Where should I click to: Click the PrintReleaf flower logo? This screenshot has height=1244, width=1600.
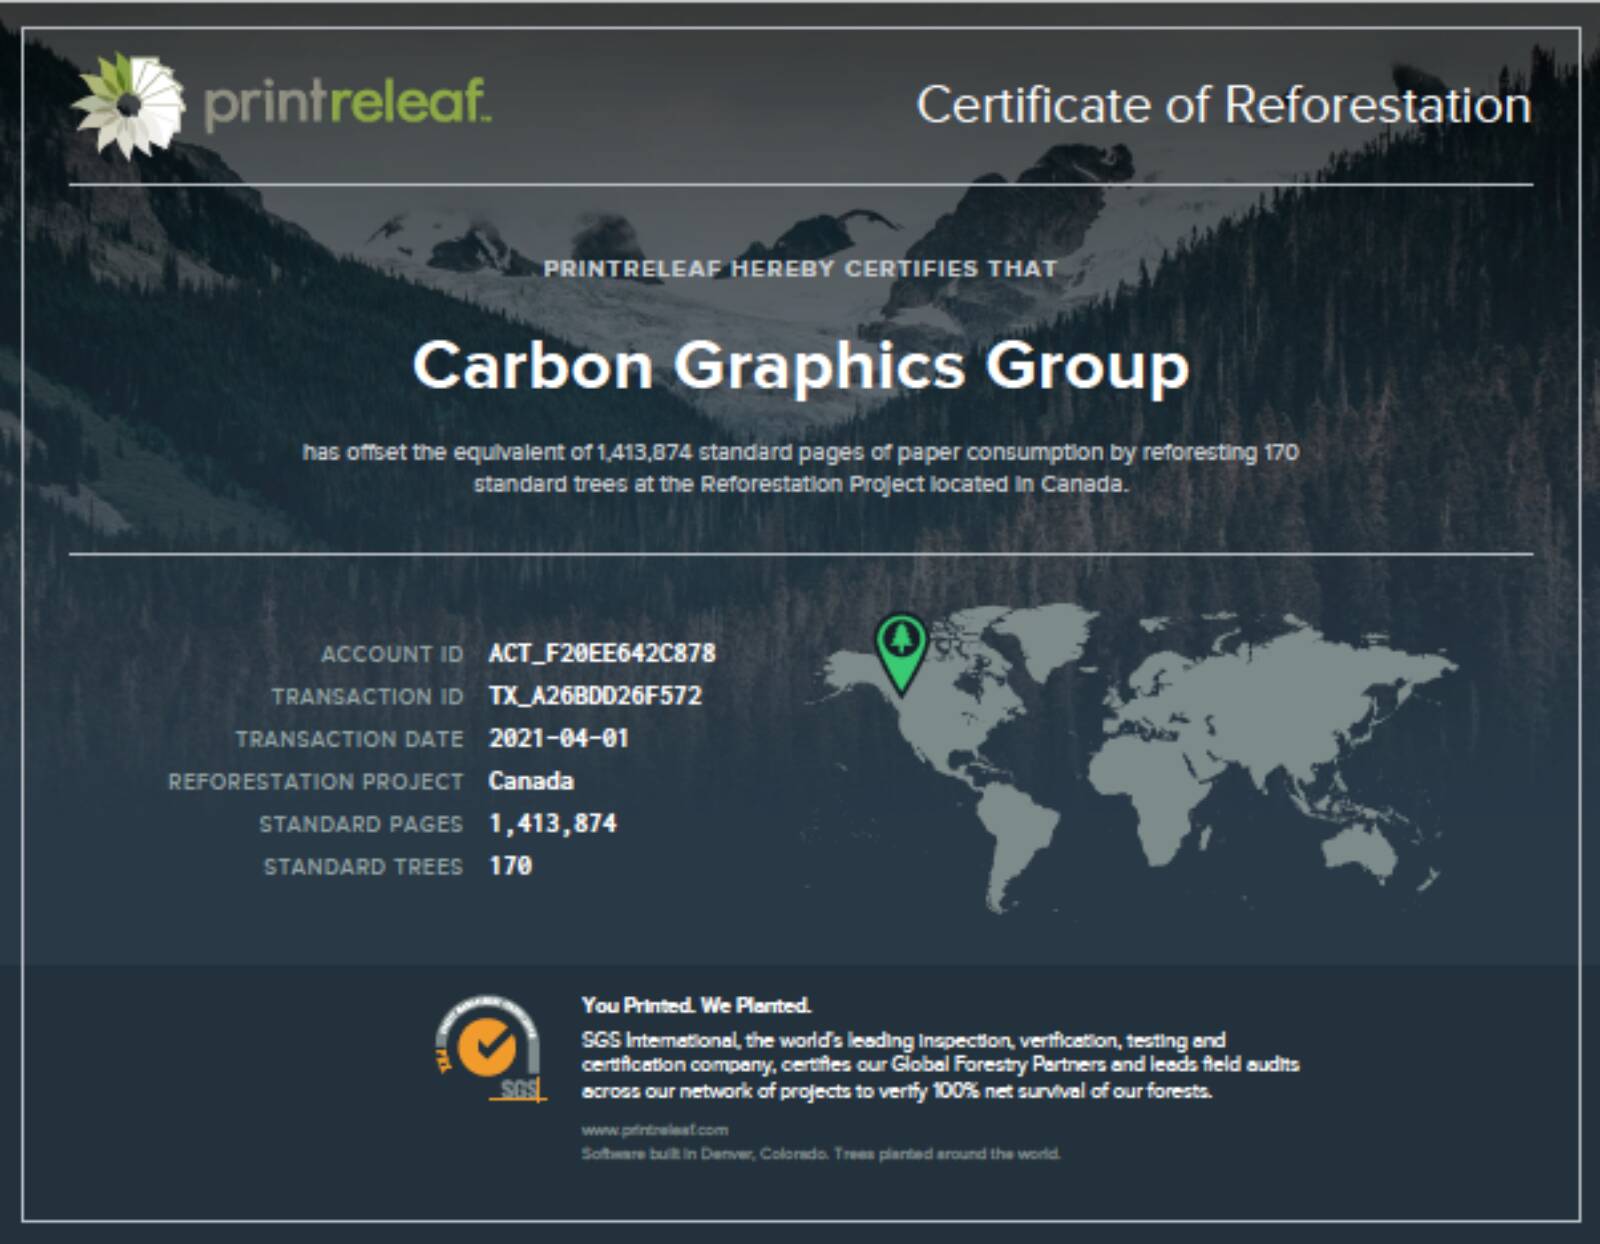click(x=130, y=103)
